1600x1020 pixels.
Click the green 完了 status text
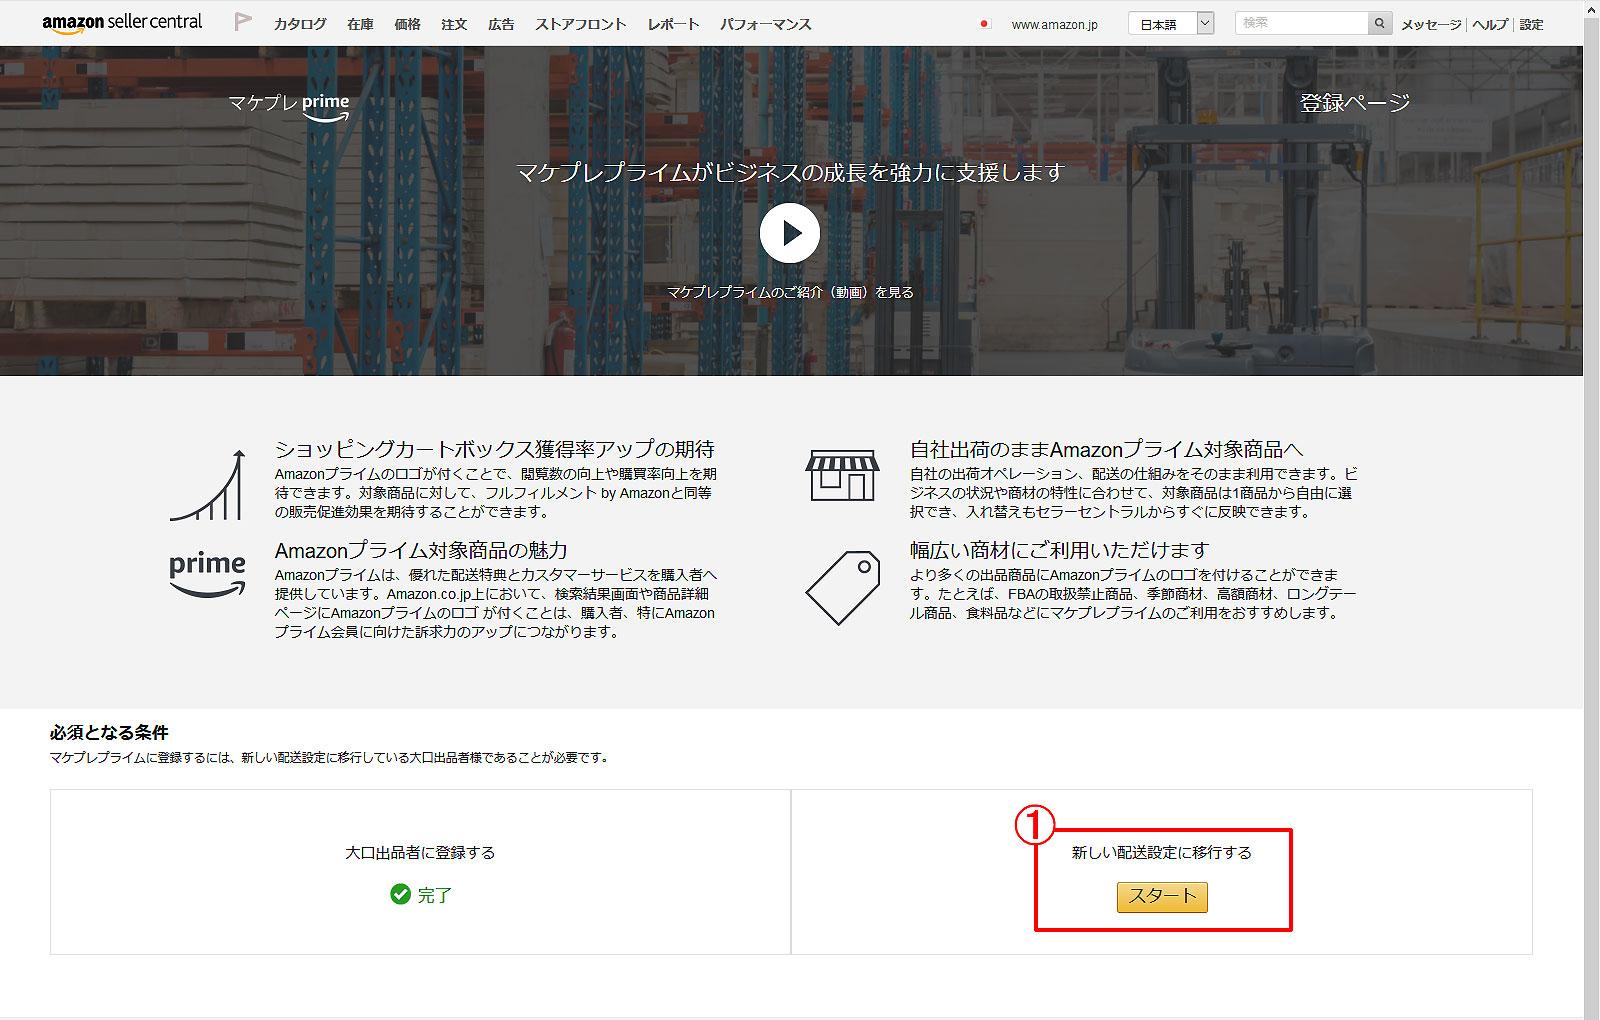point(434,895)
